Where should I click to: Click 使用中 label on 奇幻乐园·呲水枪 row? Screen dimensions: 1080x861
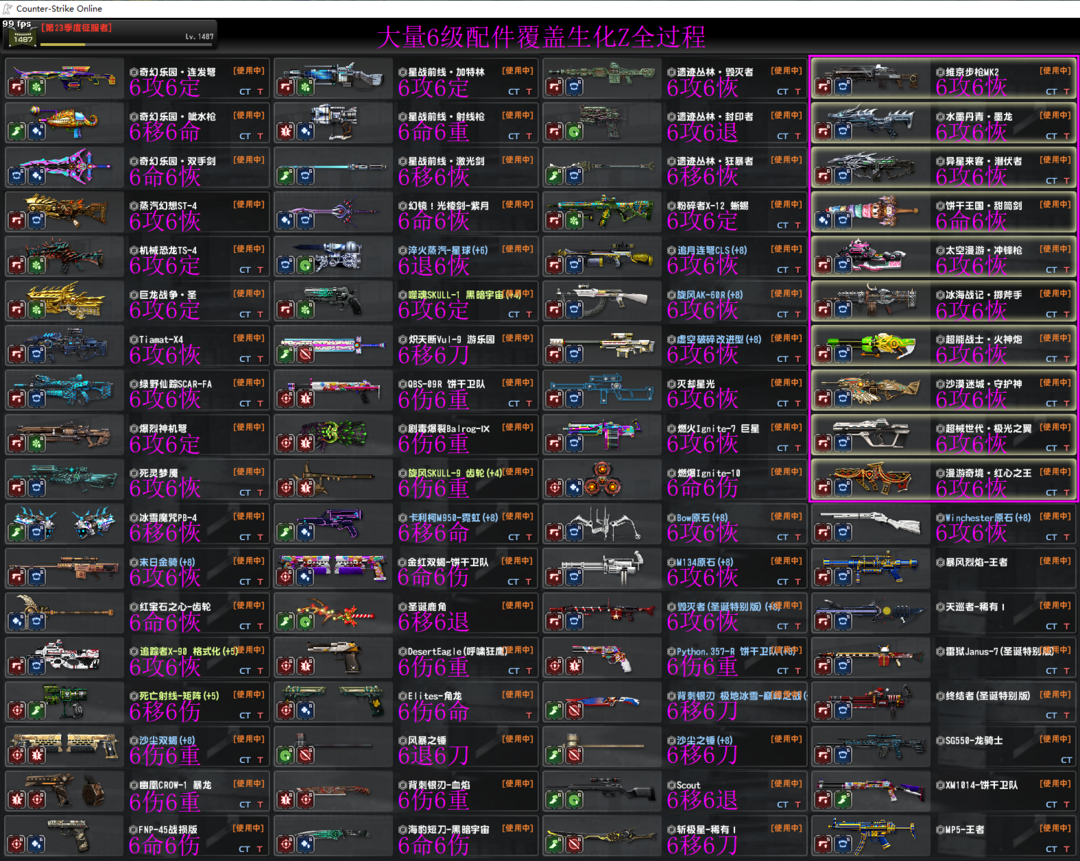pos(249,115)
